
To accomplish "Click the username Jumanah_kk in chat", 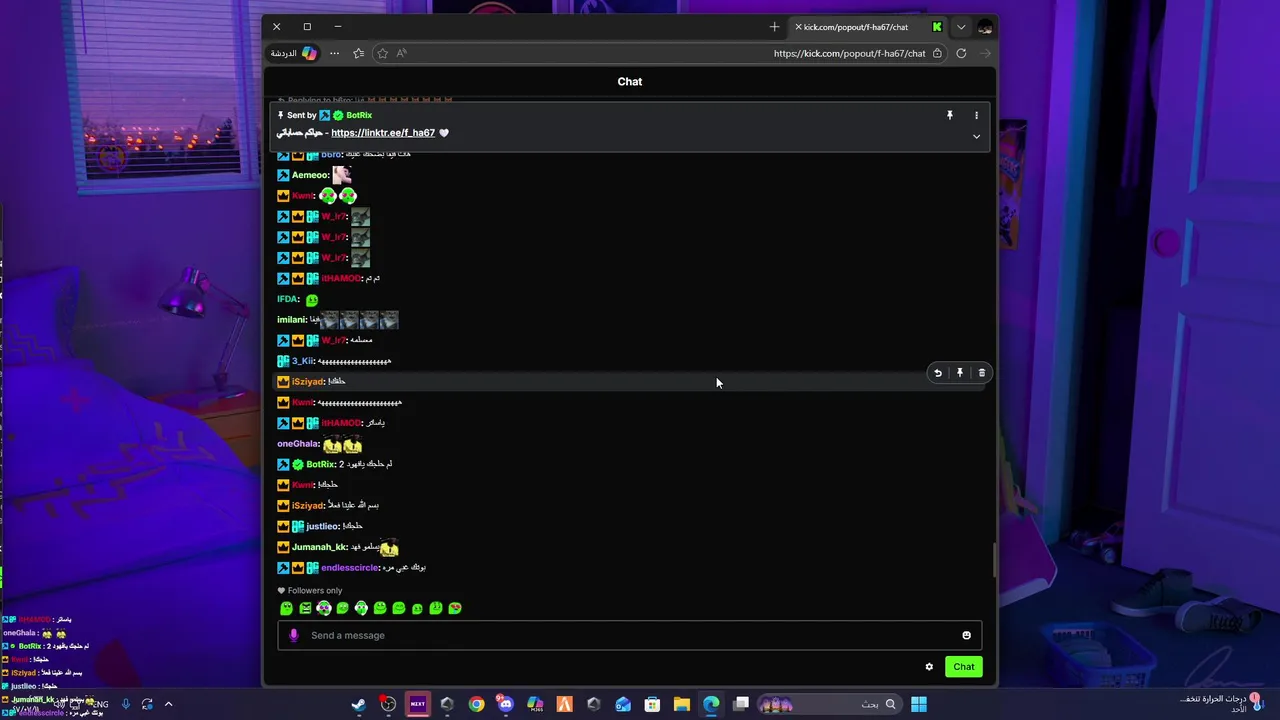I will (319, 547).
